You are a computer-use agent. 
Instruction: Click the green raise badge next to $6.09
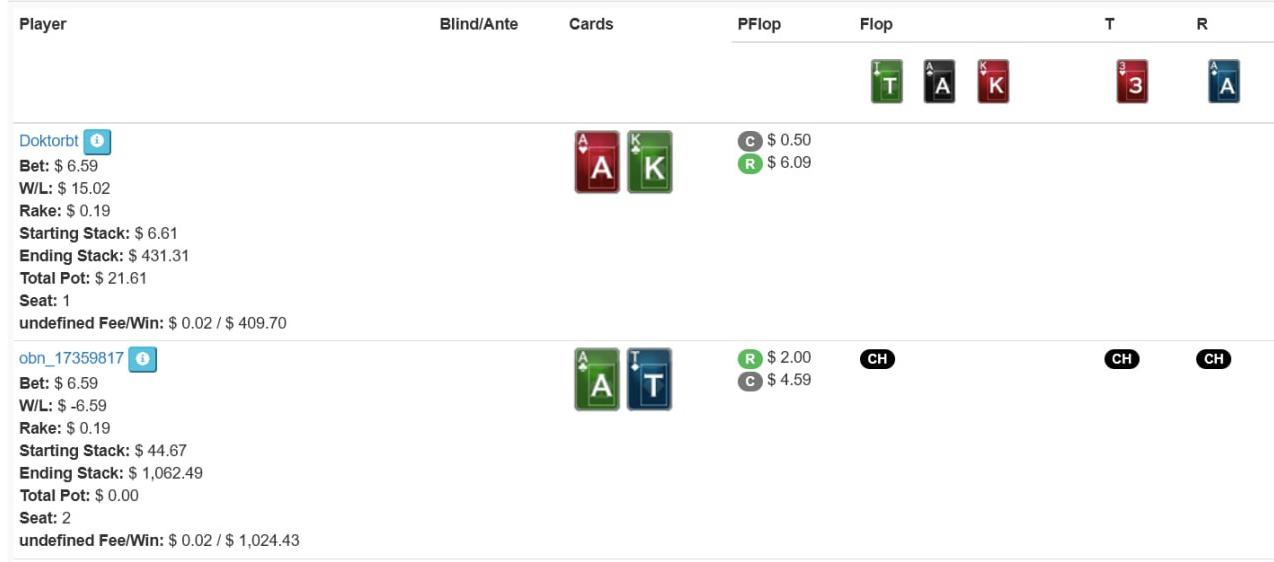pyautogui.click(x=750, y=163)
